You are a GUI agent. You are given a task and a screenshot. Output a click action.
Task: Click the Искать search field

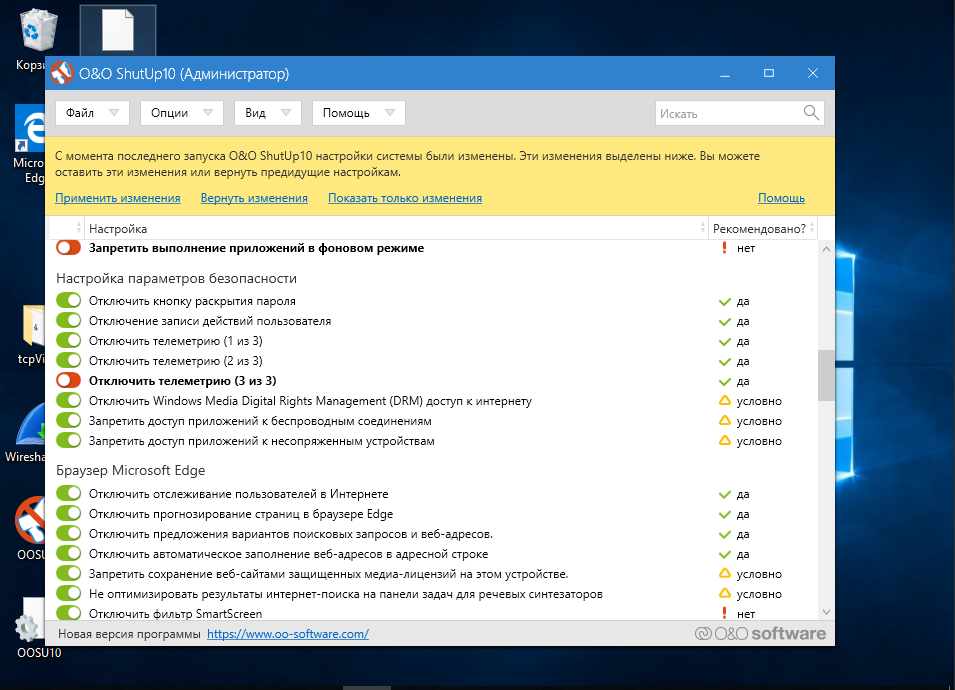728,113
